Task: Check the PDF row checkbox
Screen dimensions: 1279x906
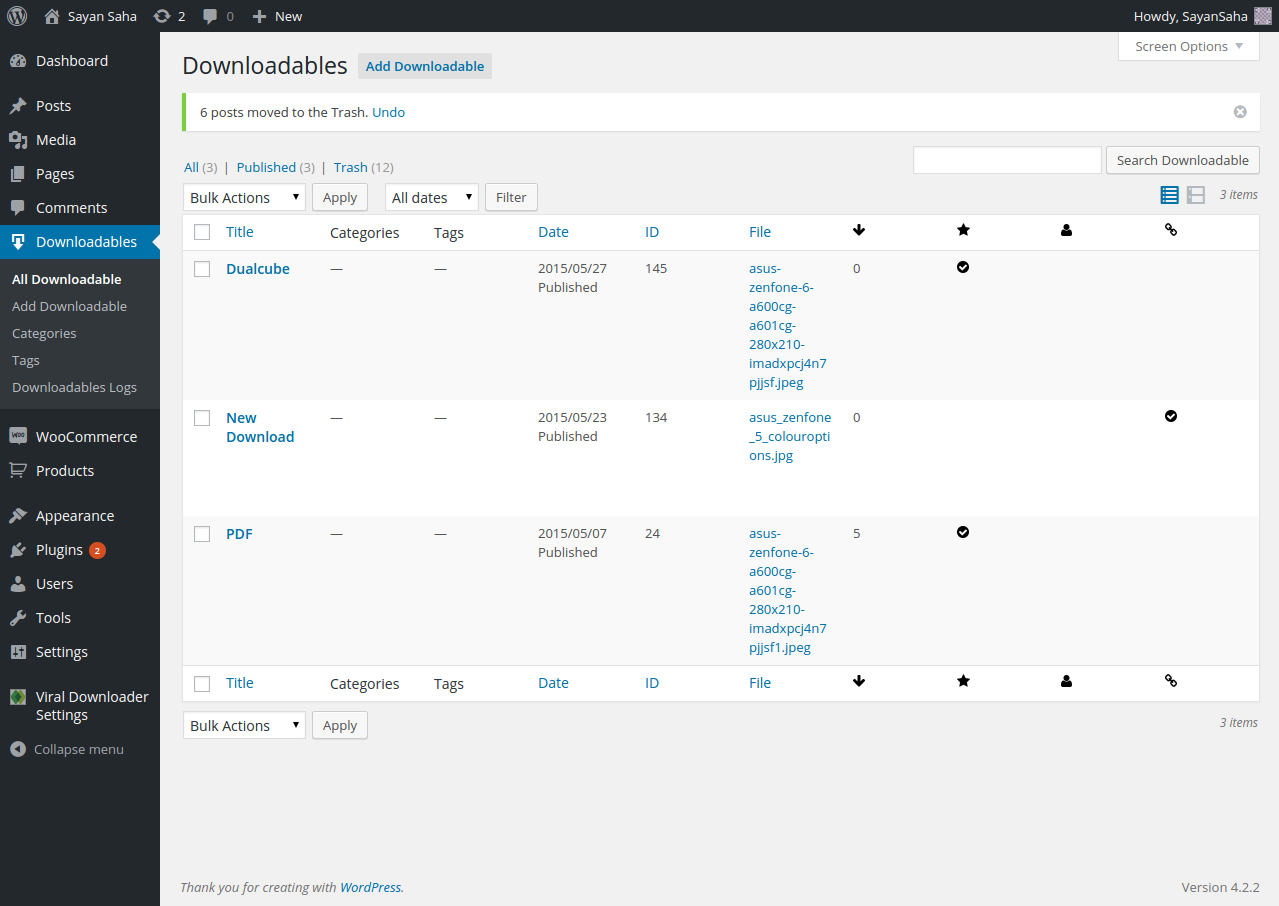Action: 202,533
